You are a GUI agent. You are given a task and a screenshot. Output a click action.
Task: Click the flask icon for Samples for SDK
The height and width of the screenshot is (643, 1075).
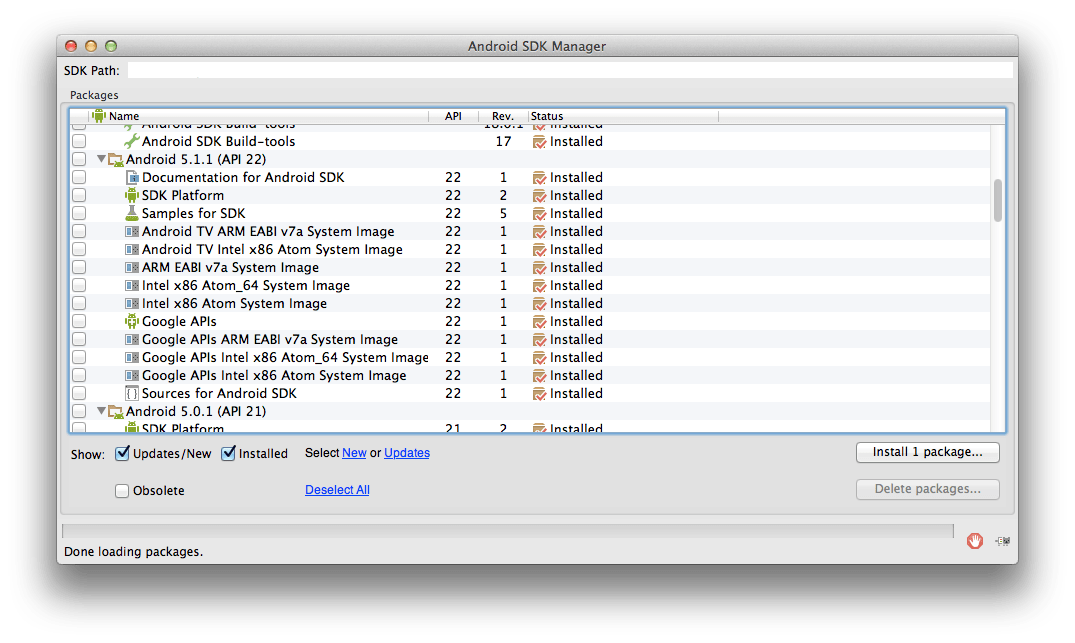tap(132, 213)
